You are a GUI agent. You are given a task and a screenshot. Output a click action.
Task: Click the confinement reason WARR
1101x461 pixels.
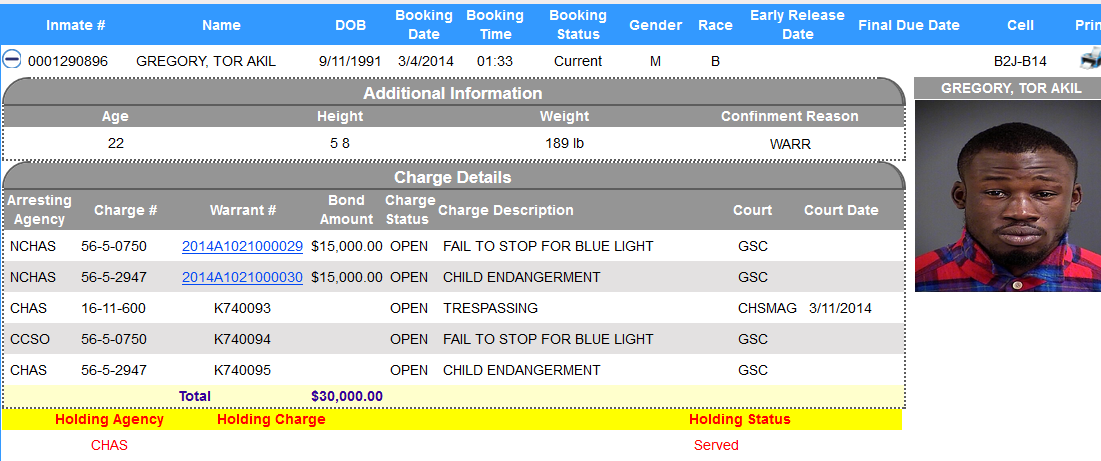coord(790,145)
